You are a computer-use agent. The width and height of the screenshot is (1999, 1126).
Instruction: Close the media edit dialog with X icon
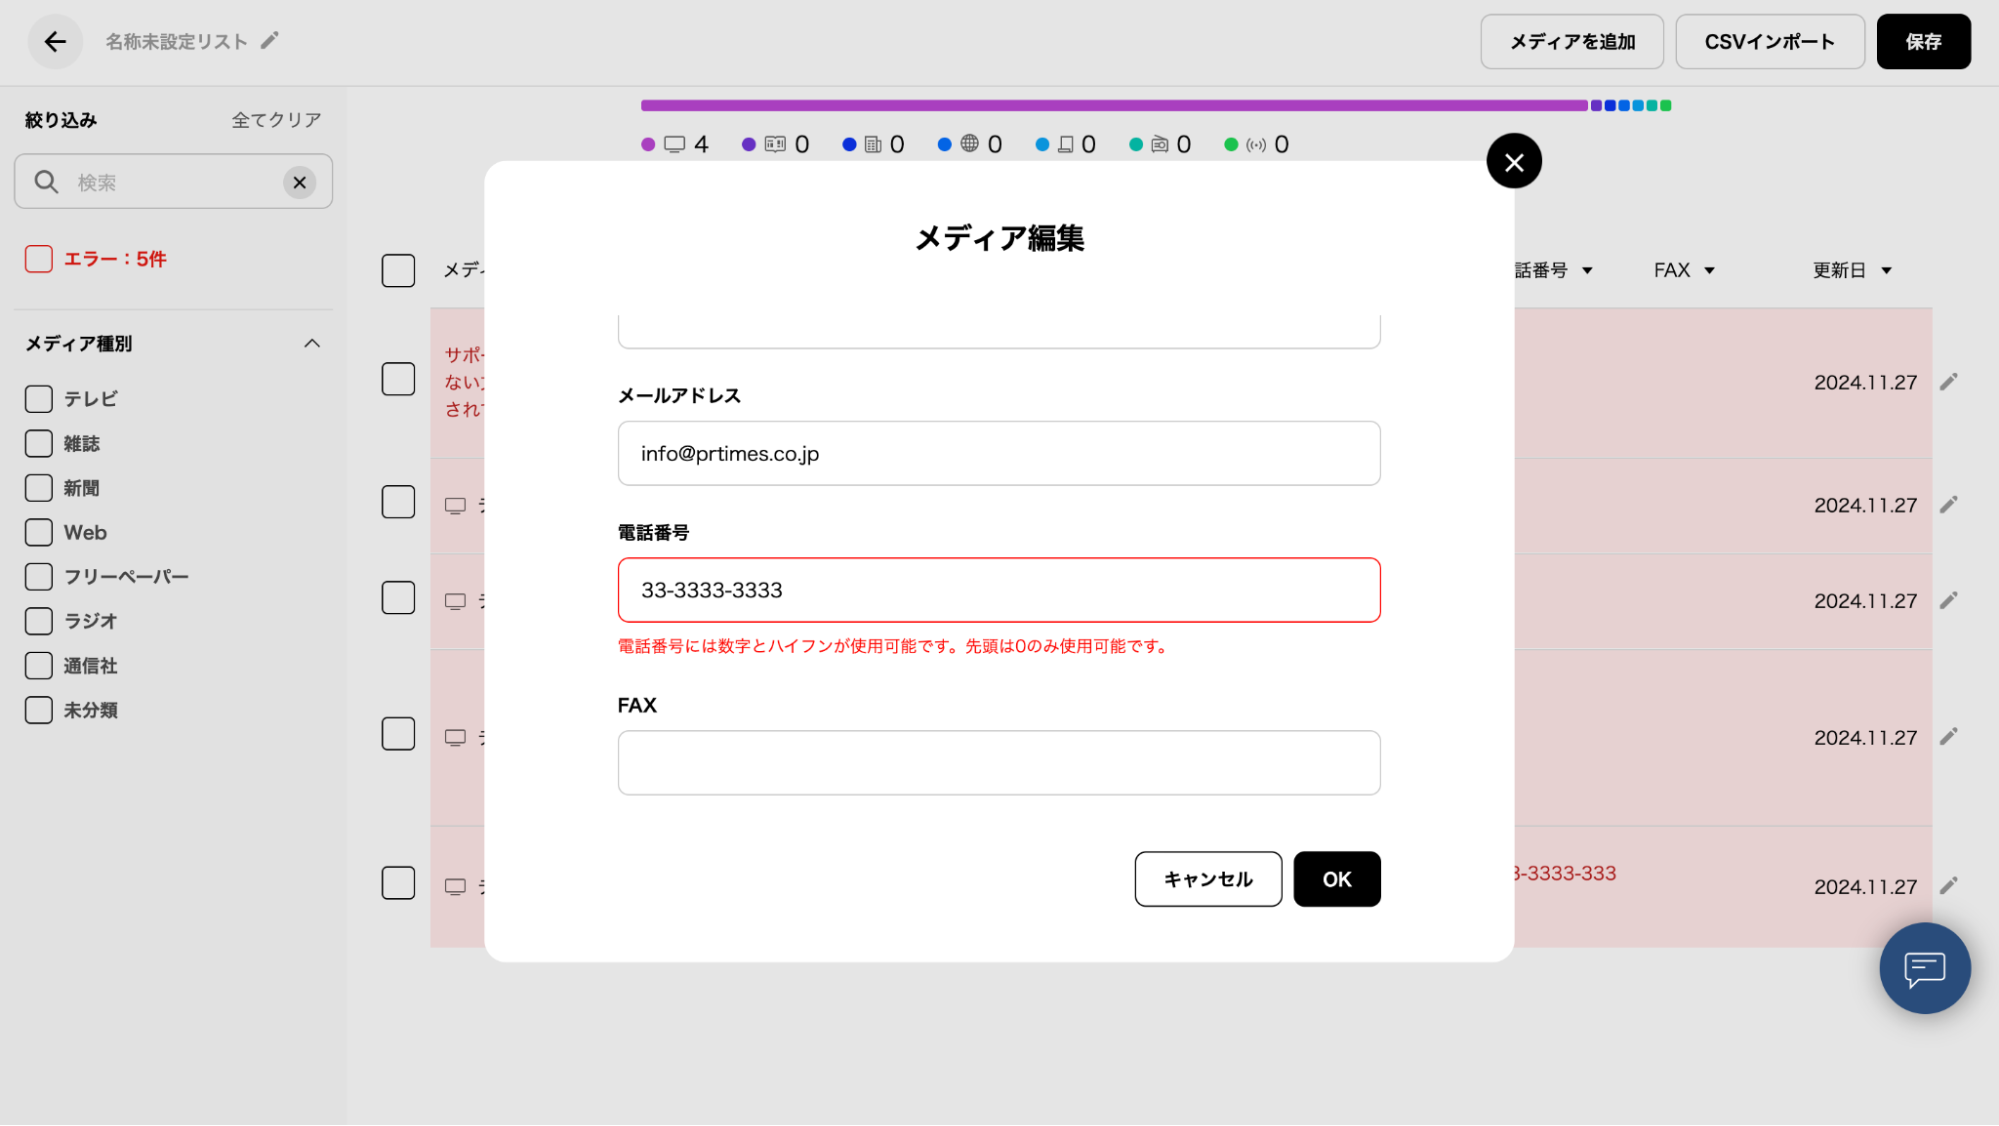click(x=1513, y=161)
